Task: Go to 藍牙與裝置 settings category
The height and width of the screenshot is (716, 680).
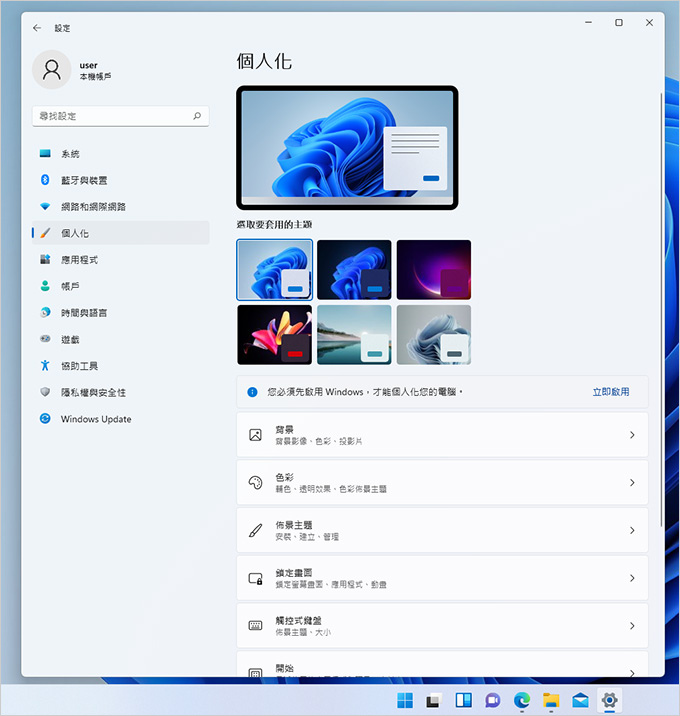Action: (121, 180)
